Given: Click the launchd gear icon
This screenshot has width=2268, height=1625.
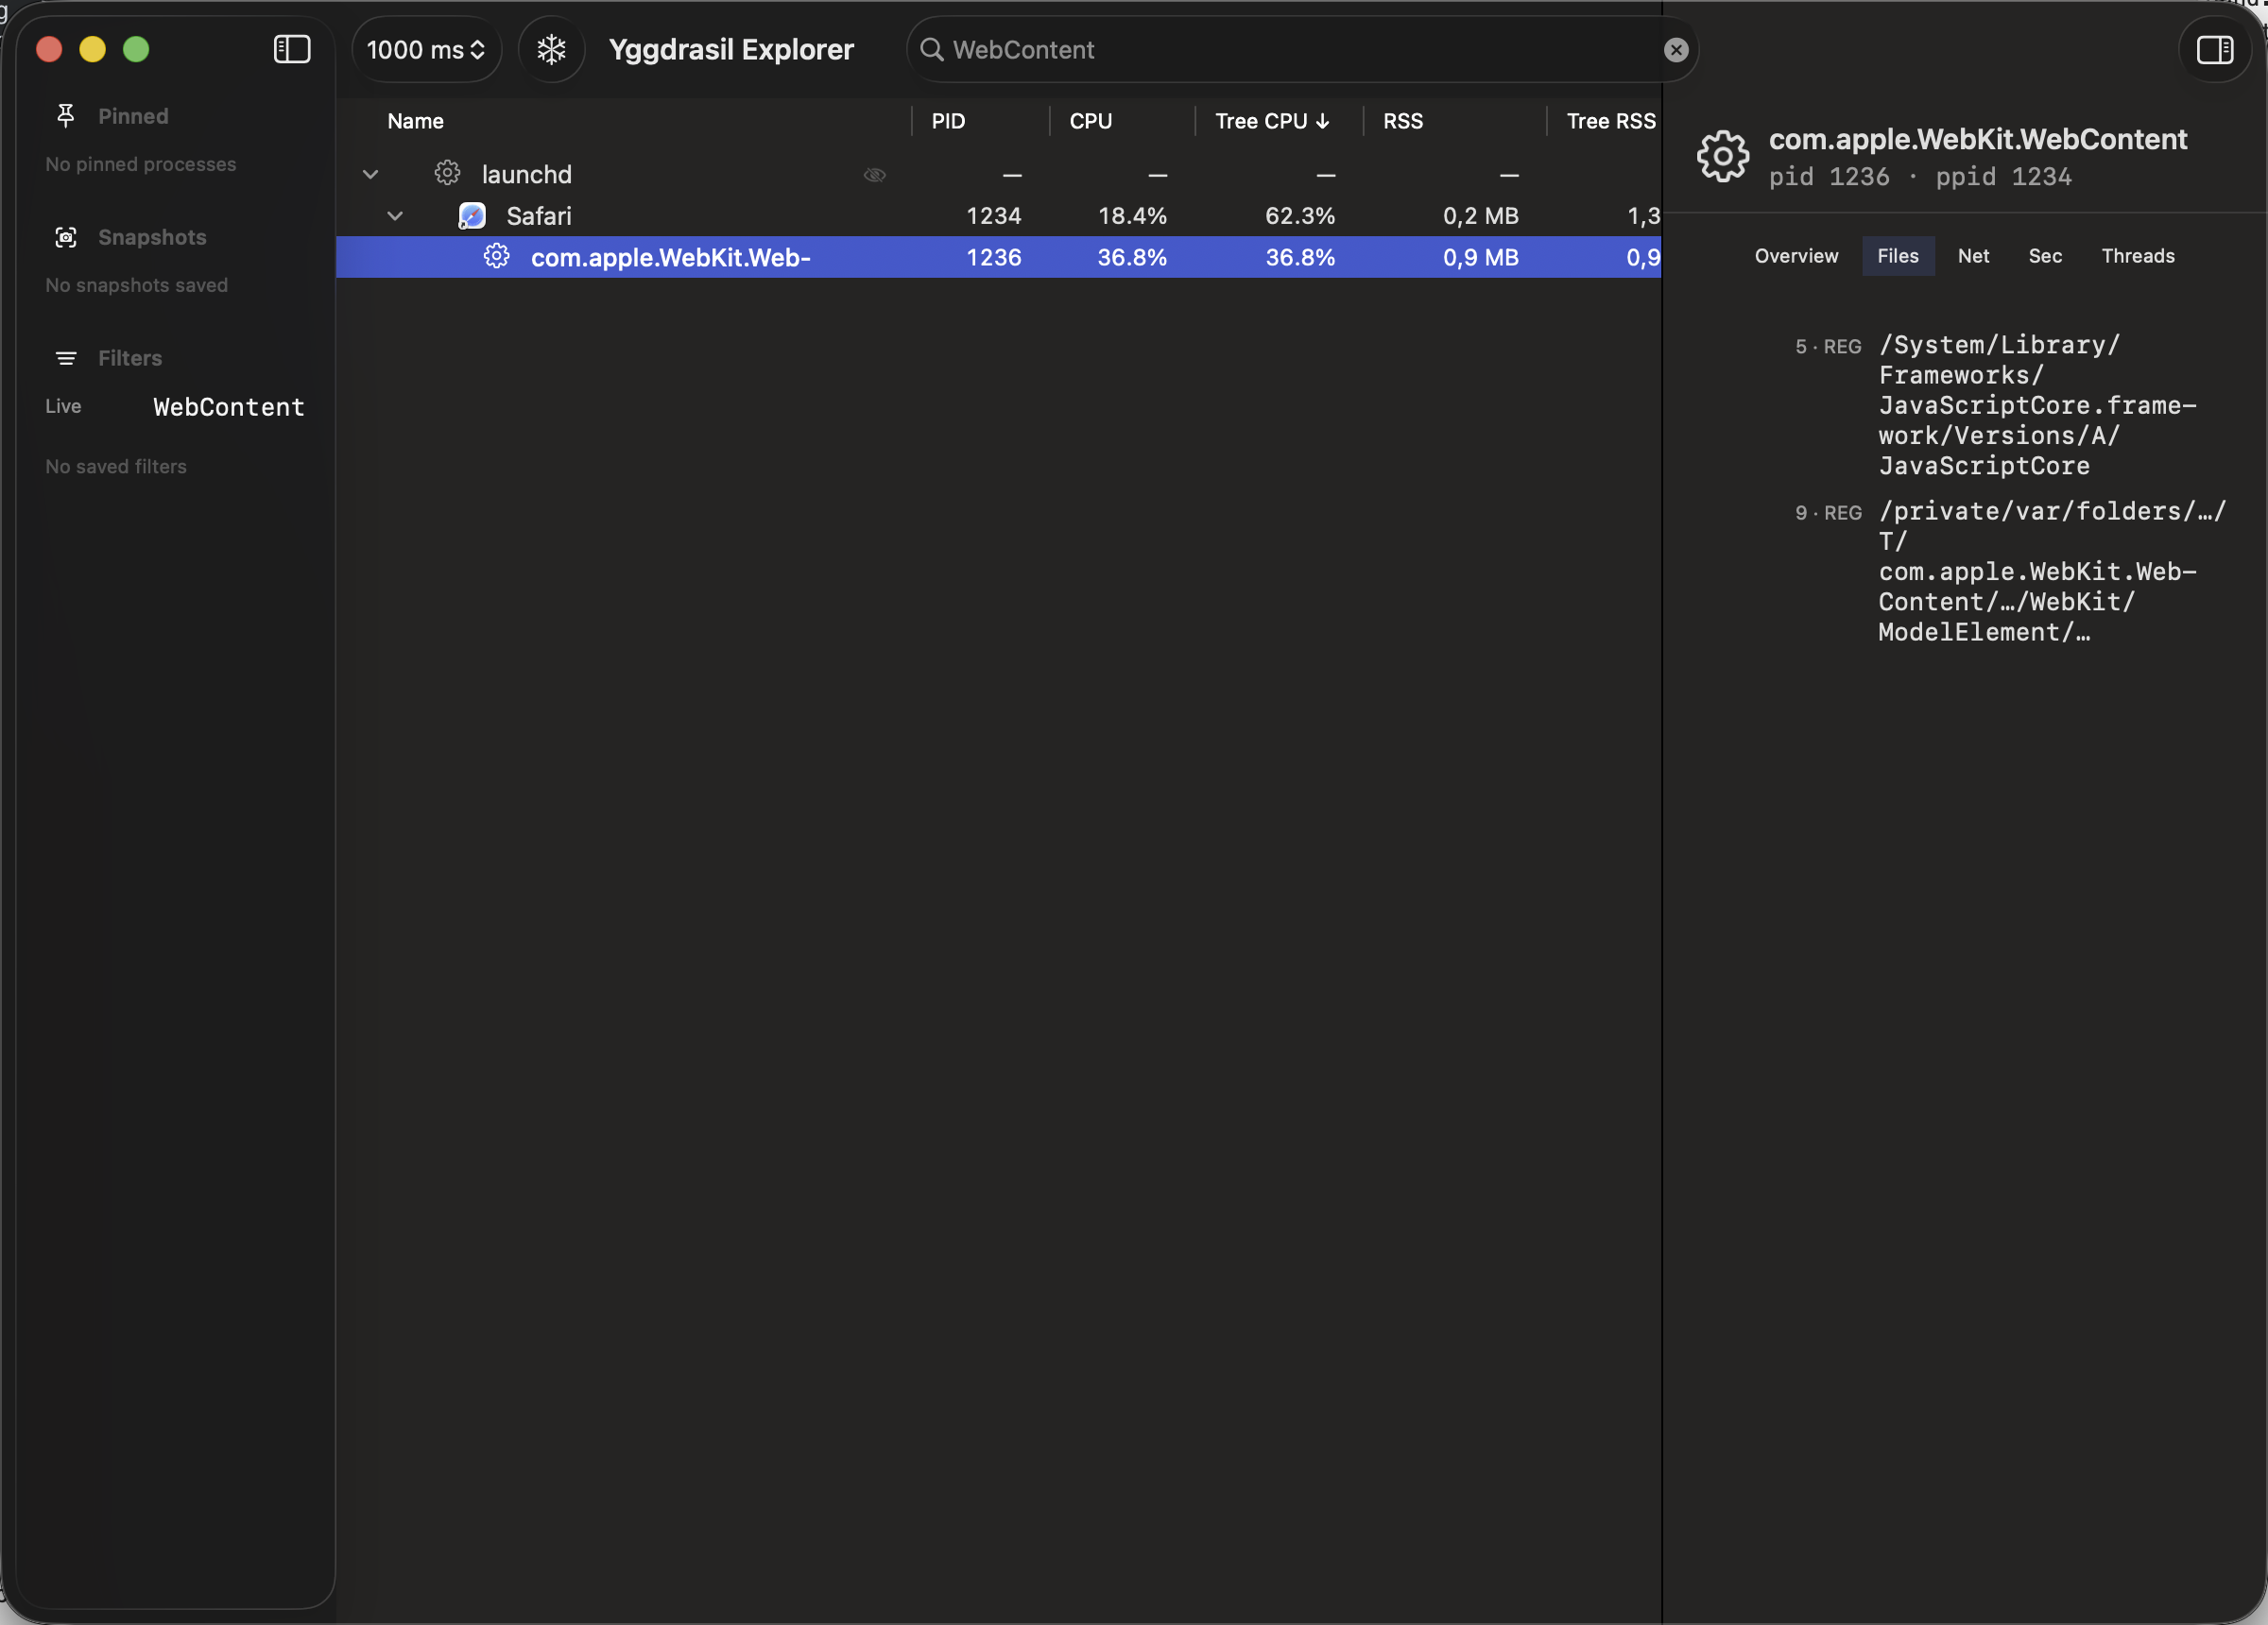Looking at the screenshot, I should 447,173.
